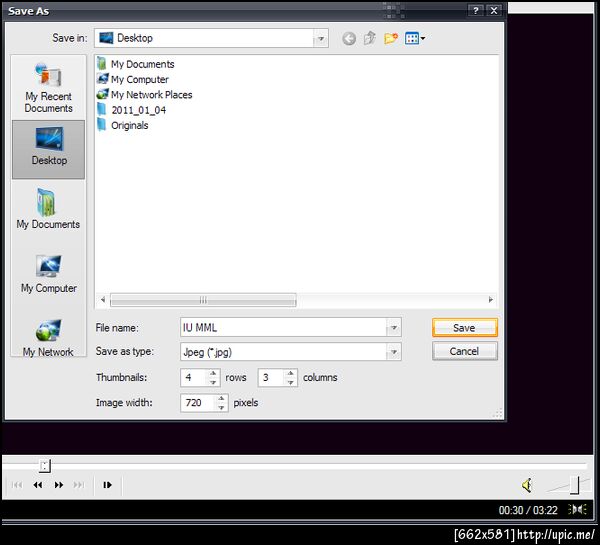Screen dimensions: 600x545
Task: Open My Computer in the places sidebar
Action: click(49, 274)
